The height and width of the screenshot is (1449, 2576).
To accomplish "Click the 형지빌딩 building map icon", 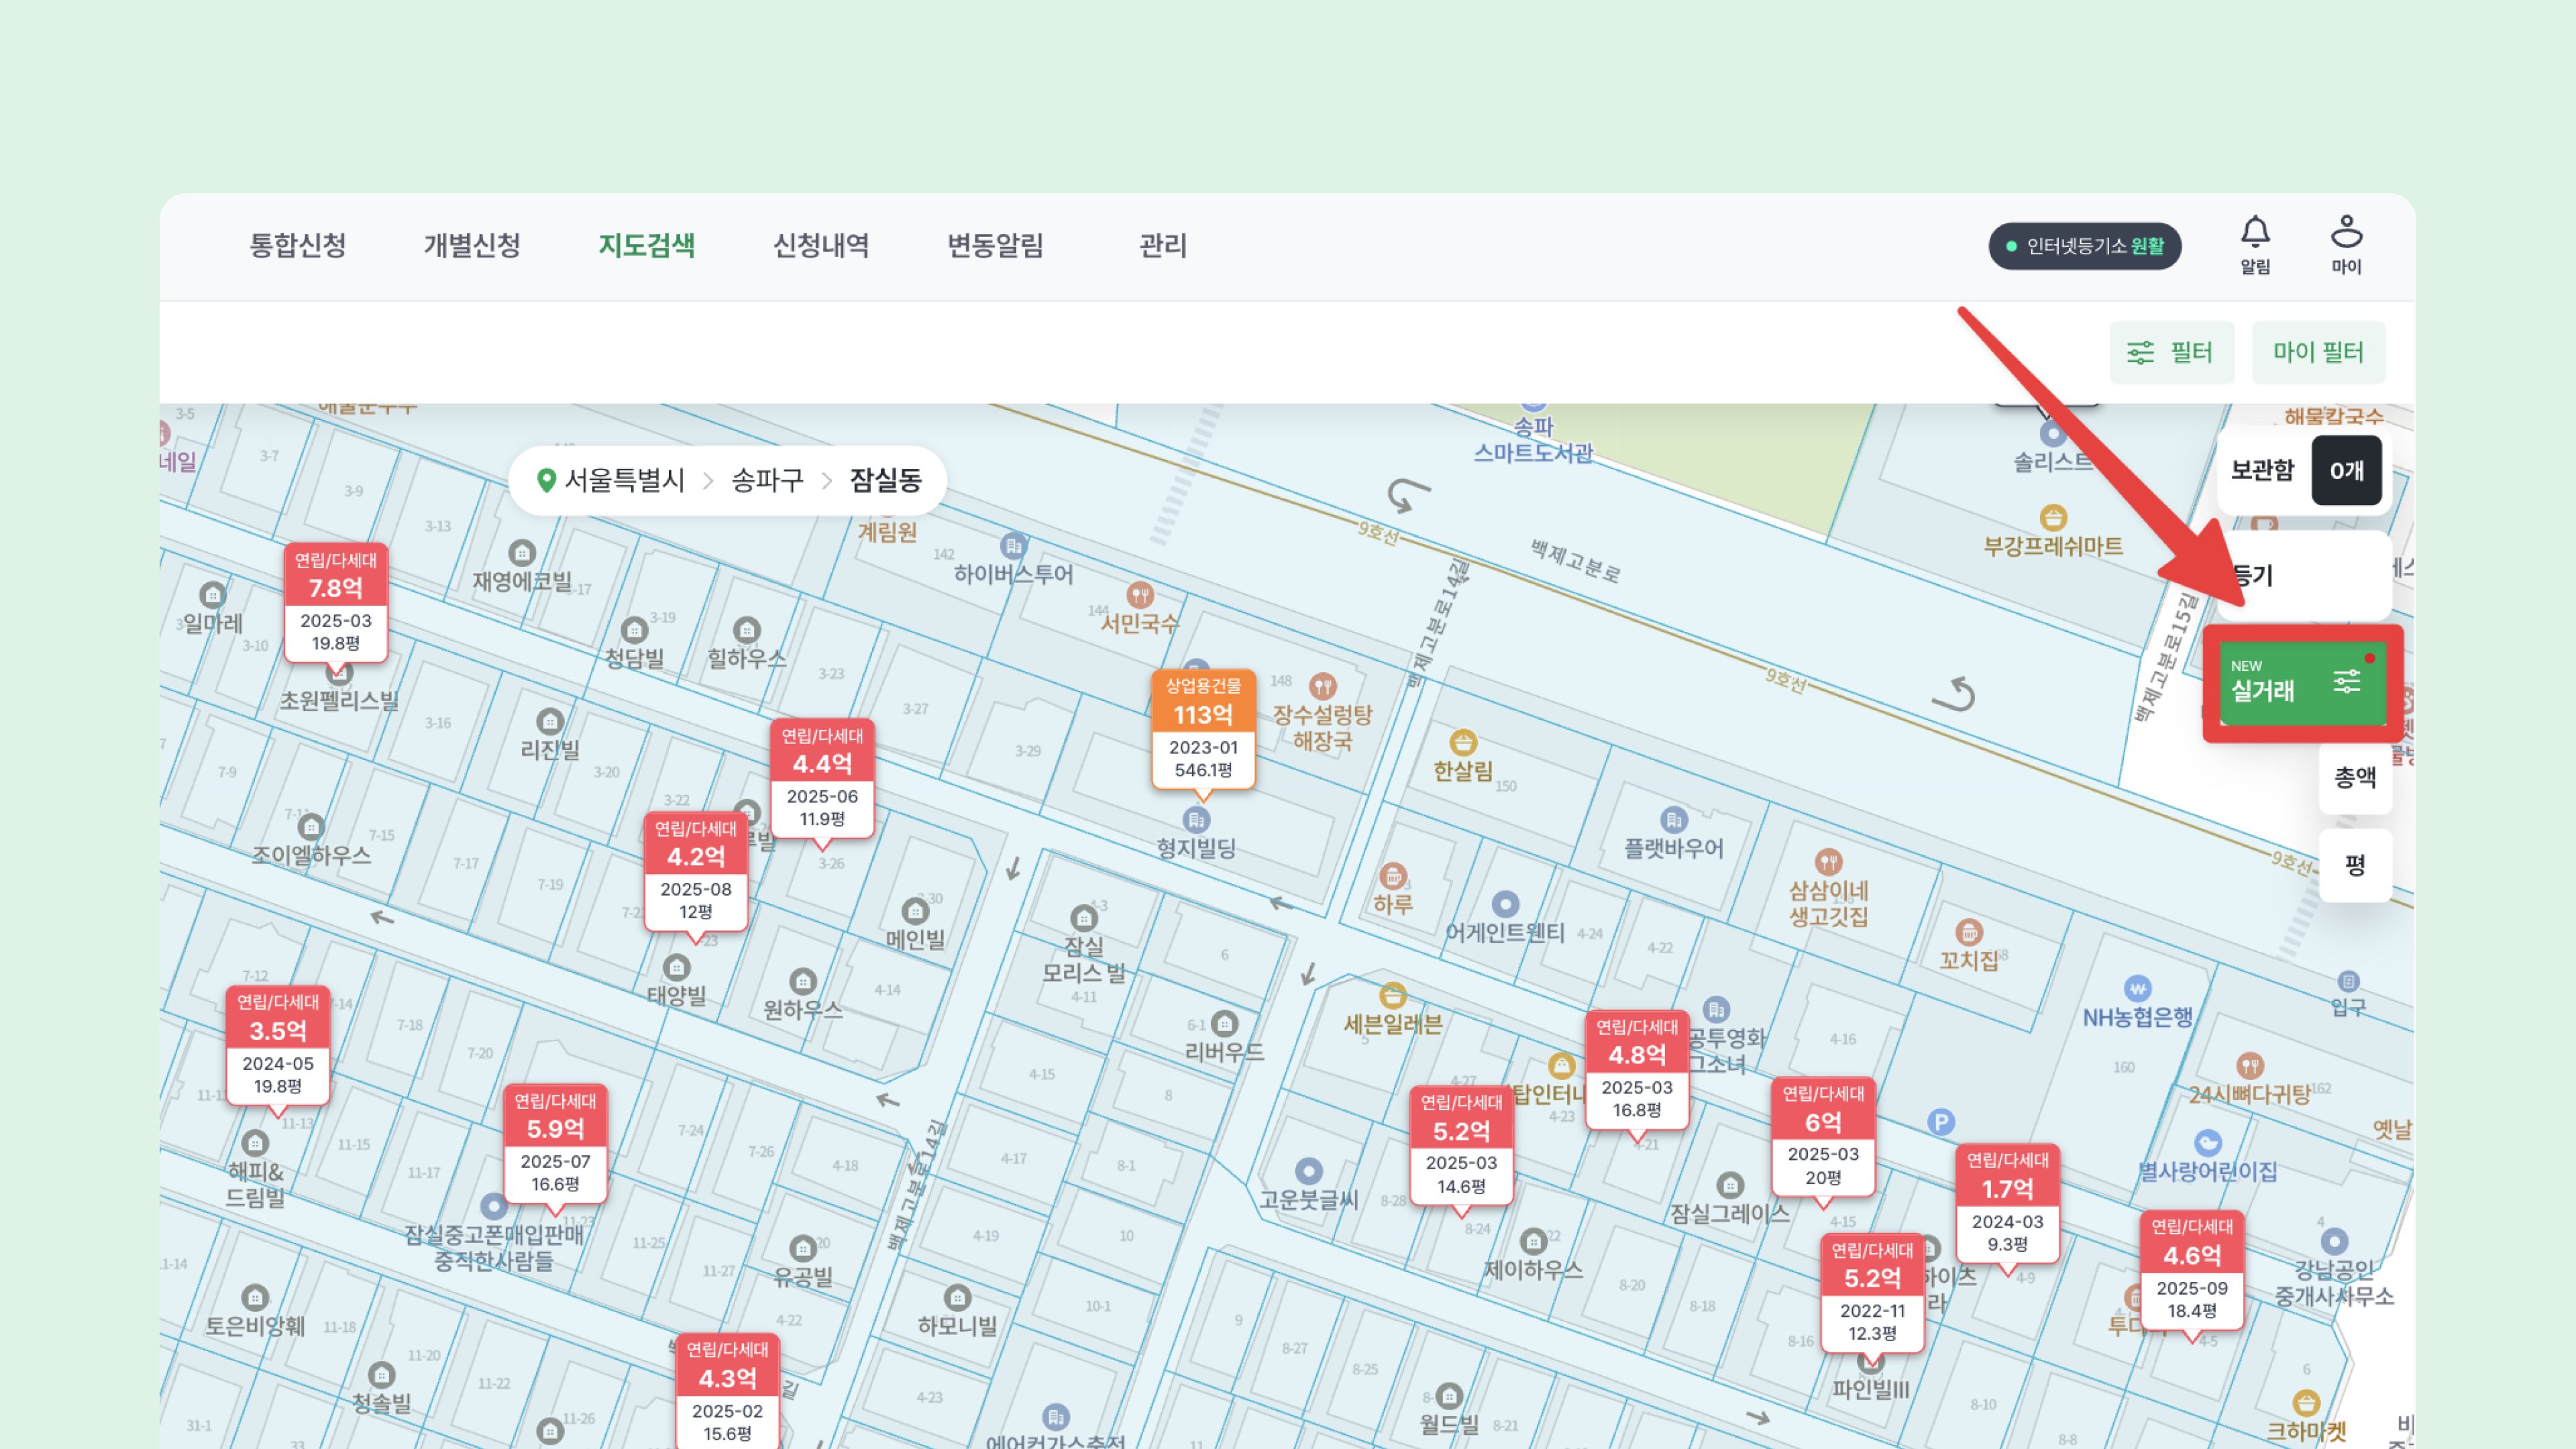I will click(x=1196, y=820).
